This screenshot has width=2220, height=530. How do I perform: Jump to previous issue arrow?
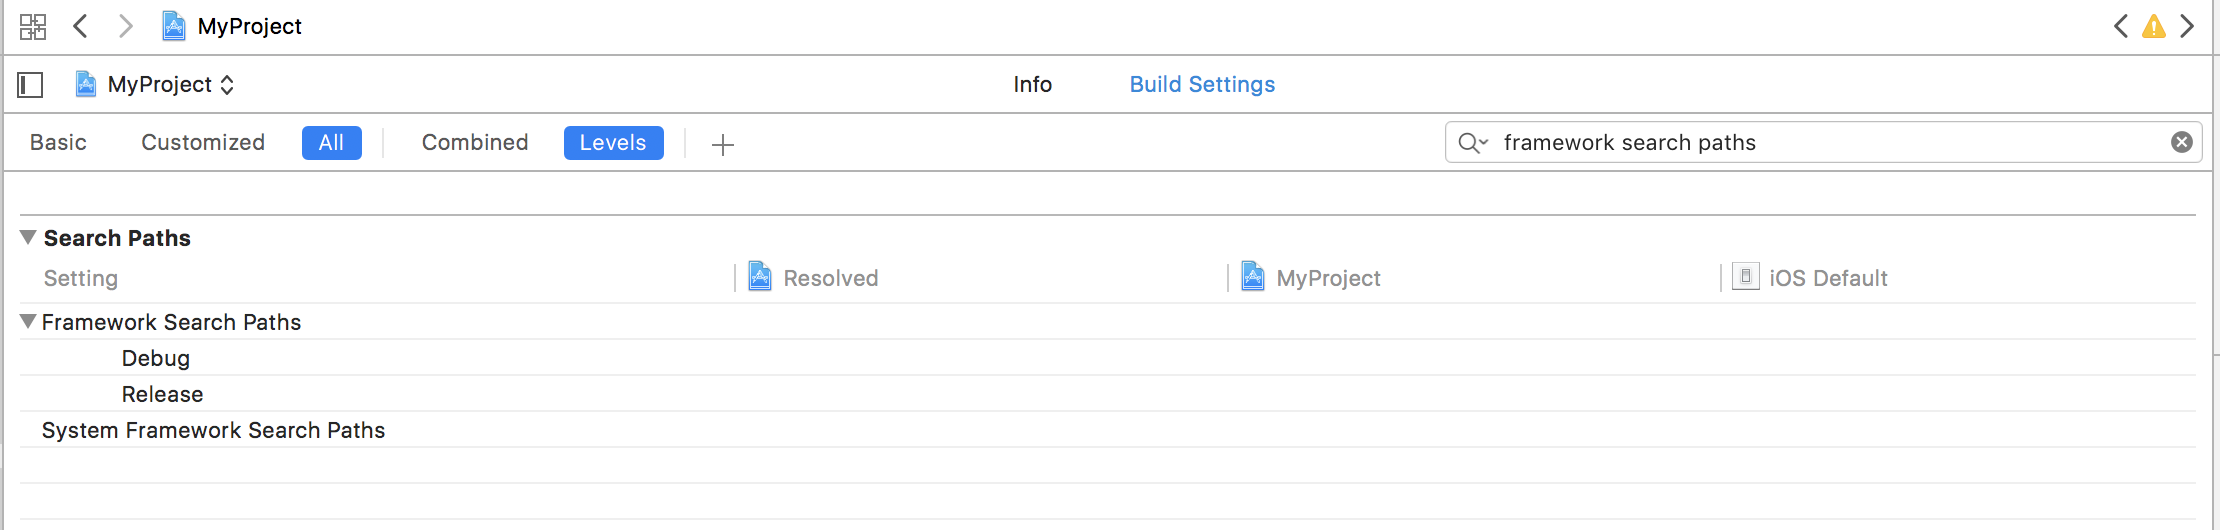coord(2120,26)
